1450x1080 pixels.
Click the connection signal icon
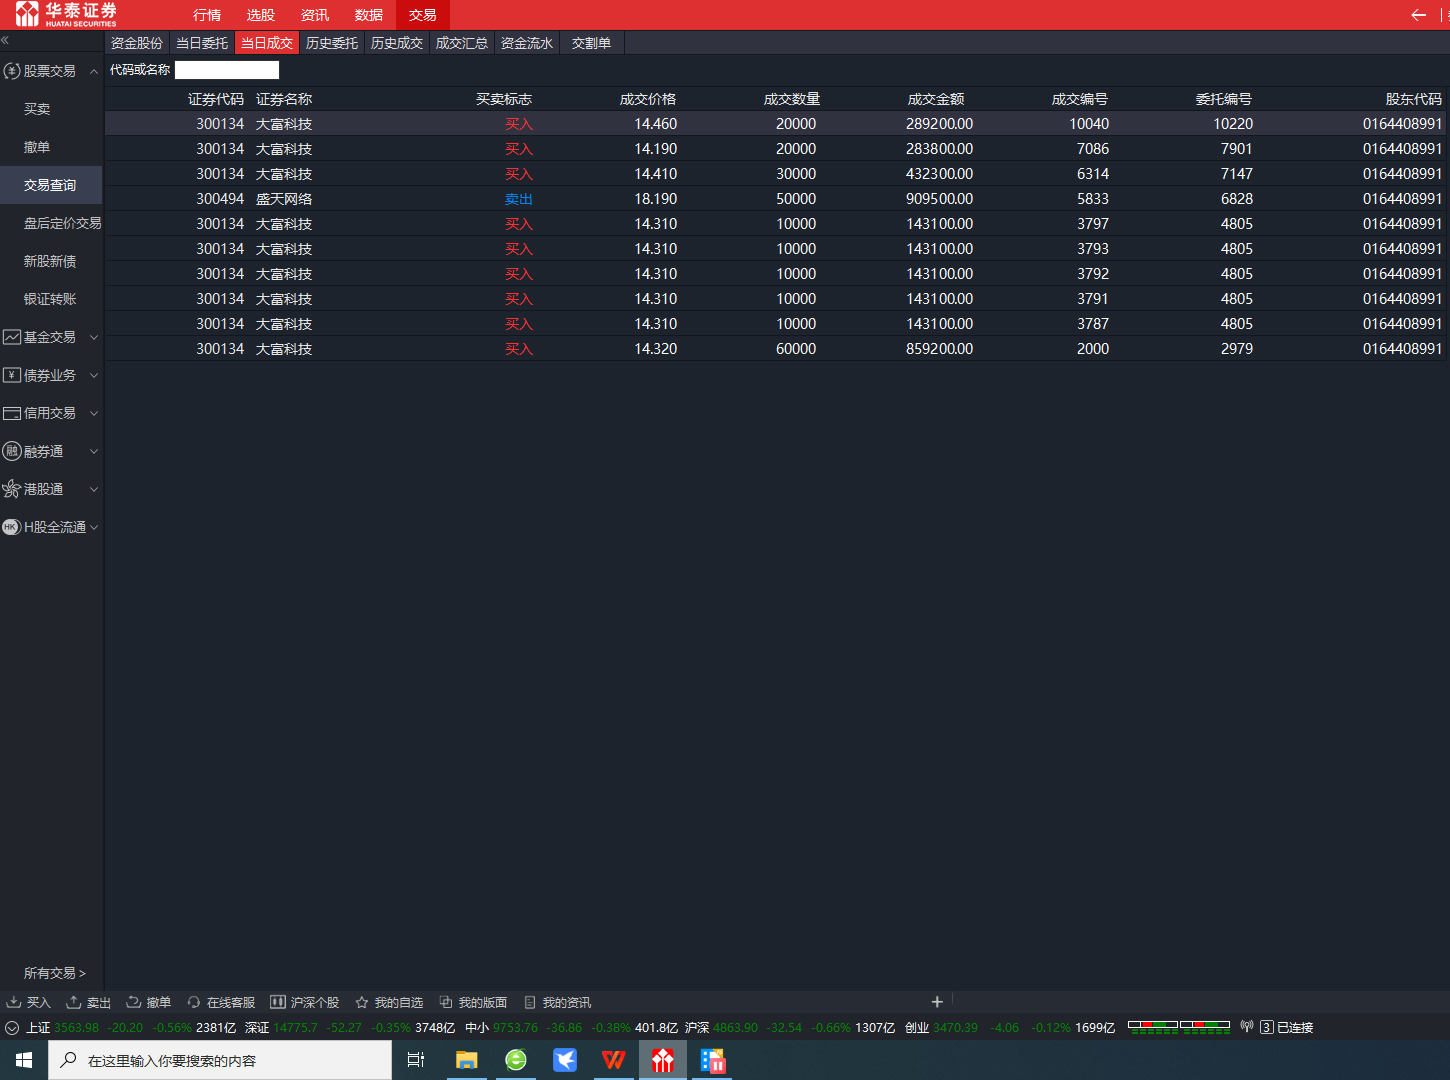(1247, 1027)
